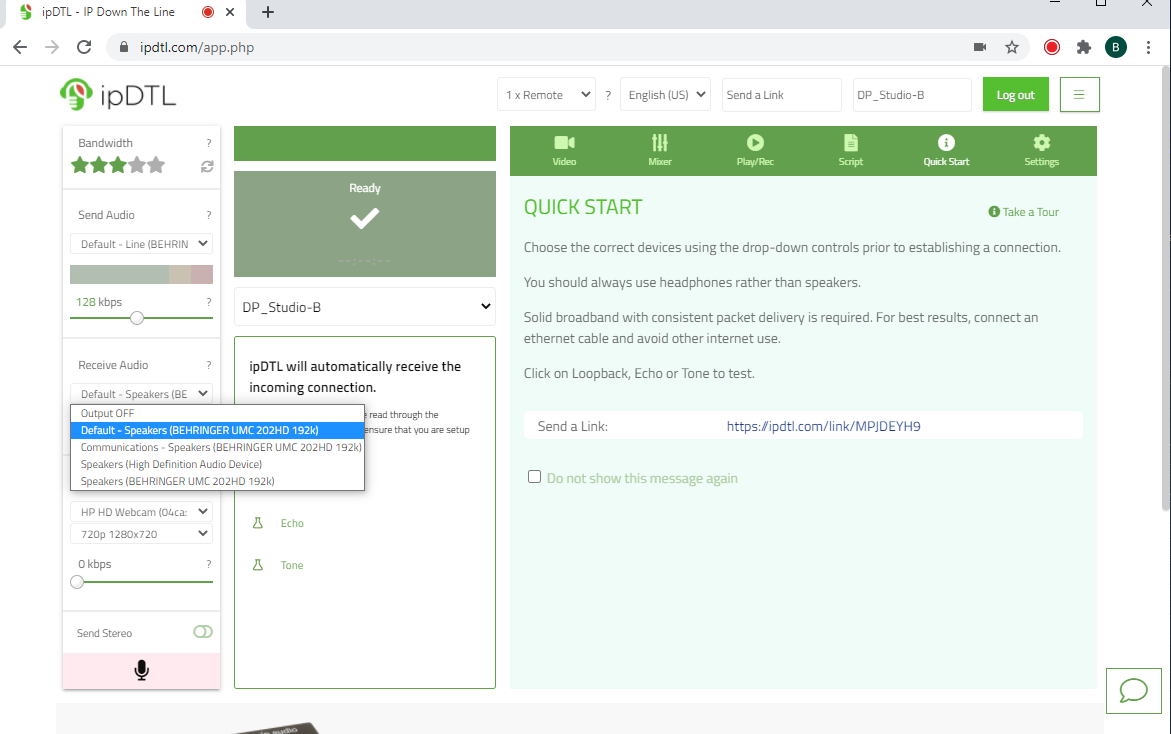Click the Receive Audio help question mark
This screenshot has height=734, width=1171.
point(208,365)
